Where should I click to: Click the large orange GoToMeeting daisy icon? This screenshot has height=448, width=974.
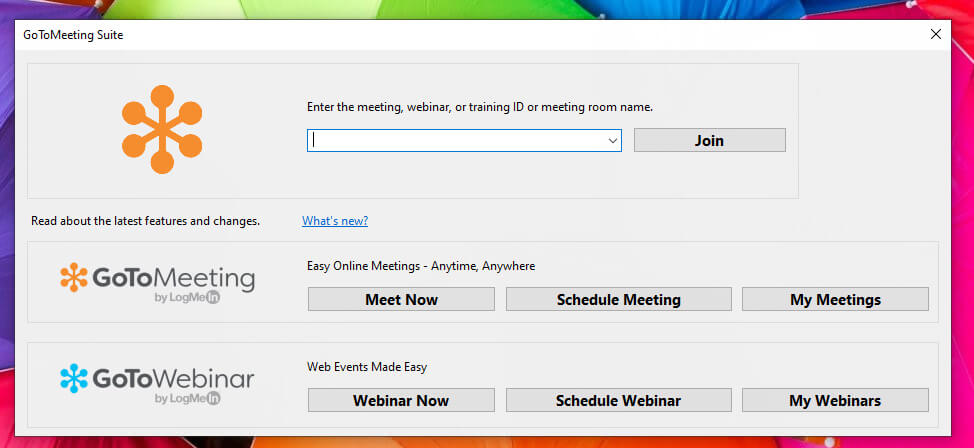pyautogui.click(x=161, y=130)
